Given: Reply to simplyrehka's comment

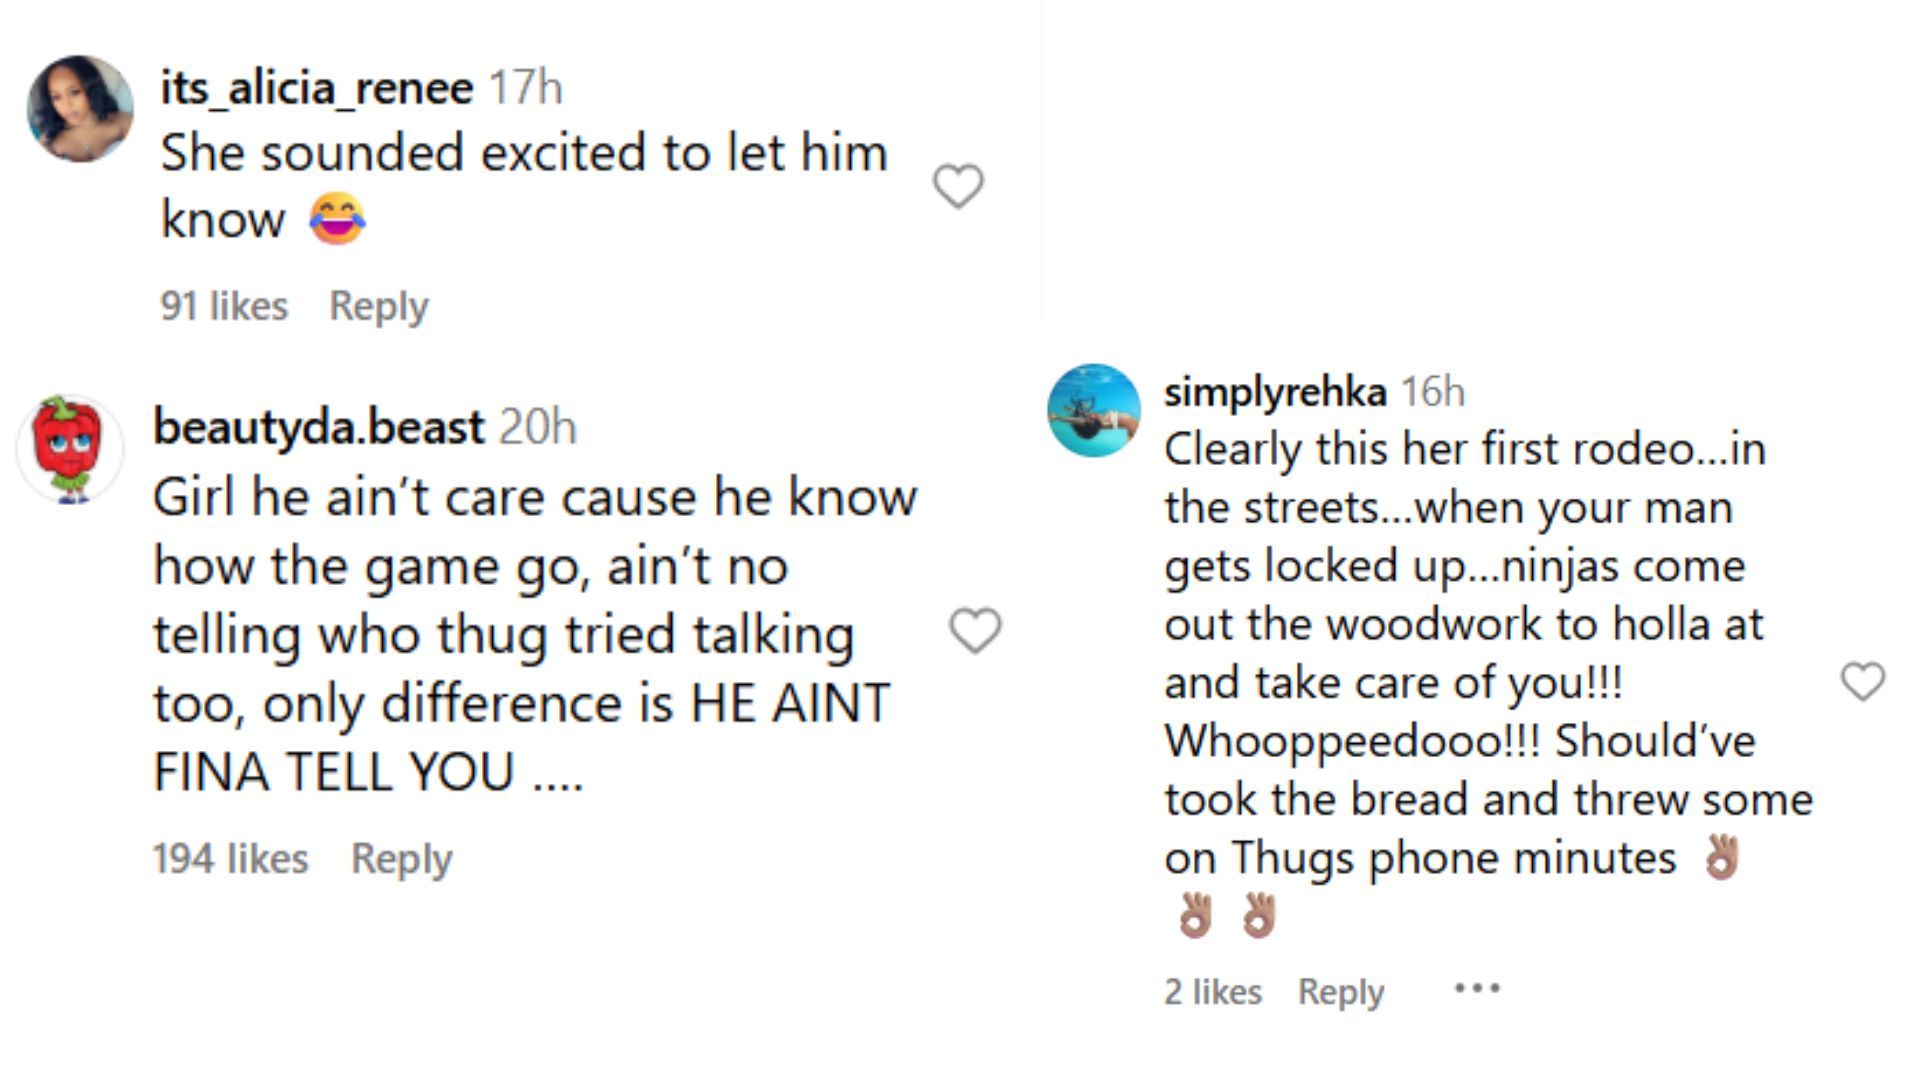Looking at the screenshot, I should pyautogui.click(x=1339, y=990).
